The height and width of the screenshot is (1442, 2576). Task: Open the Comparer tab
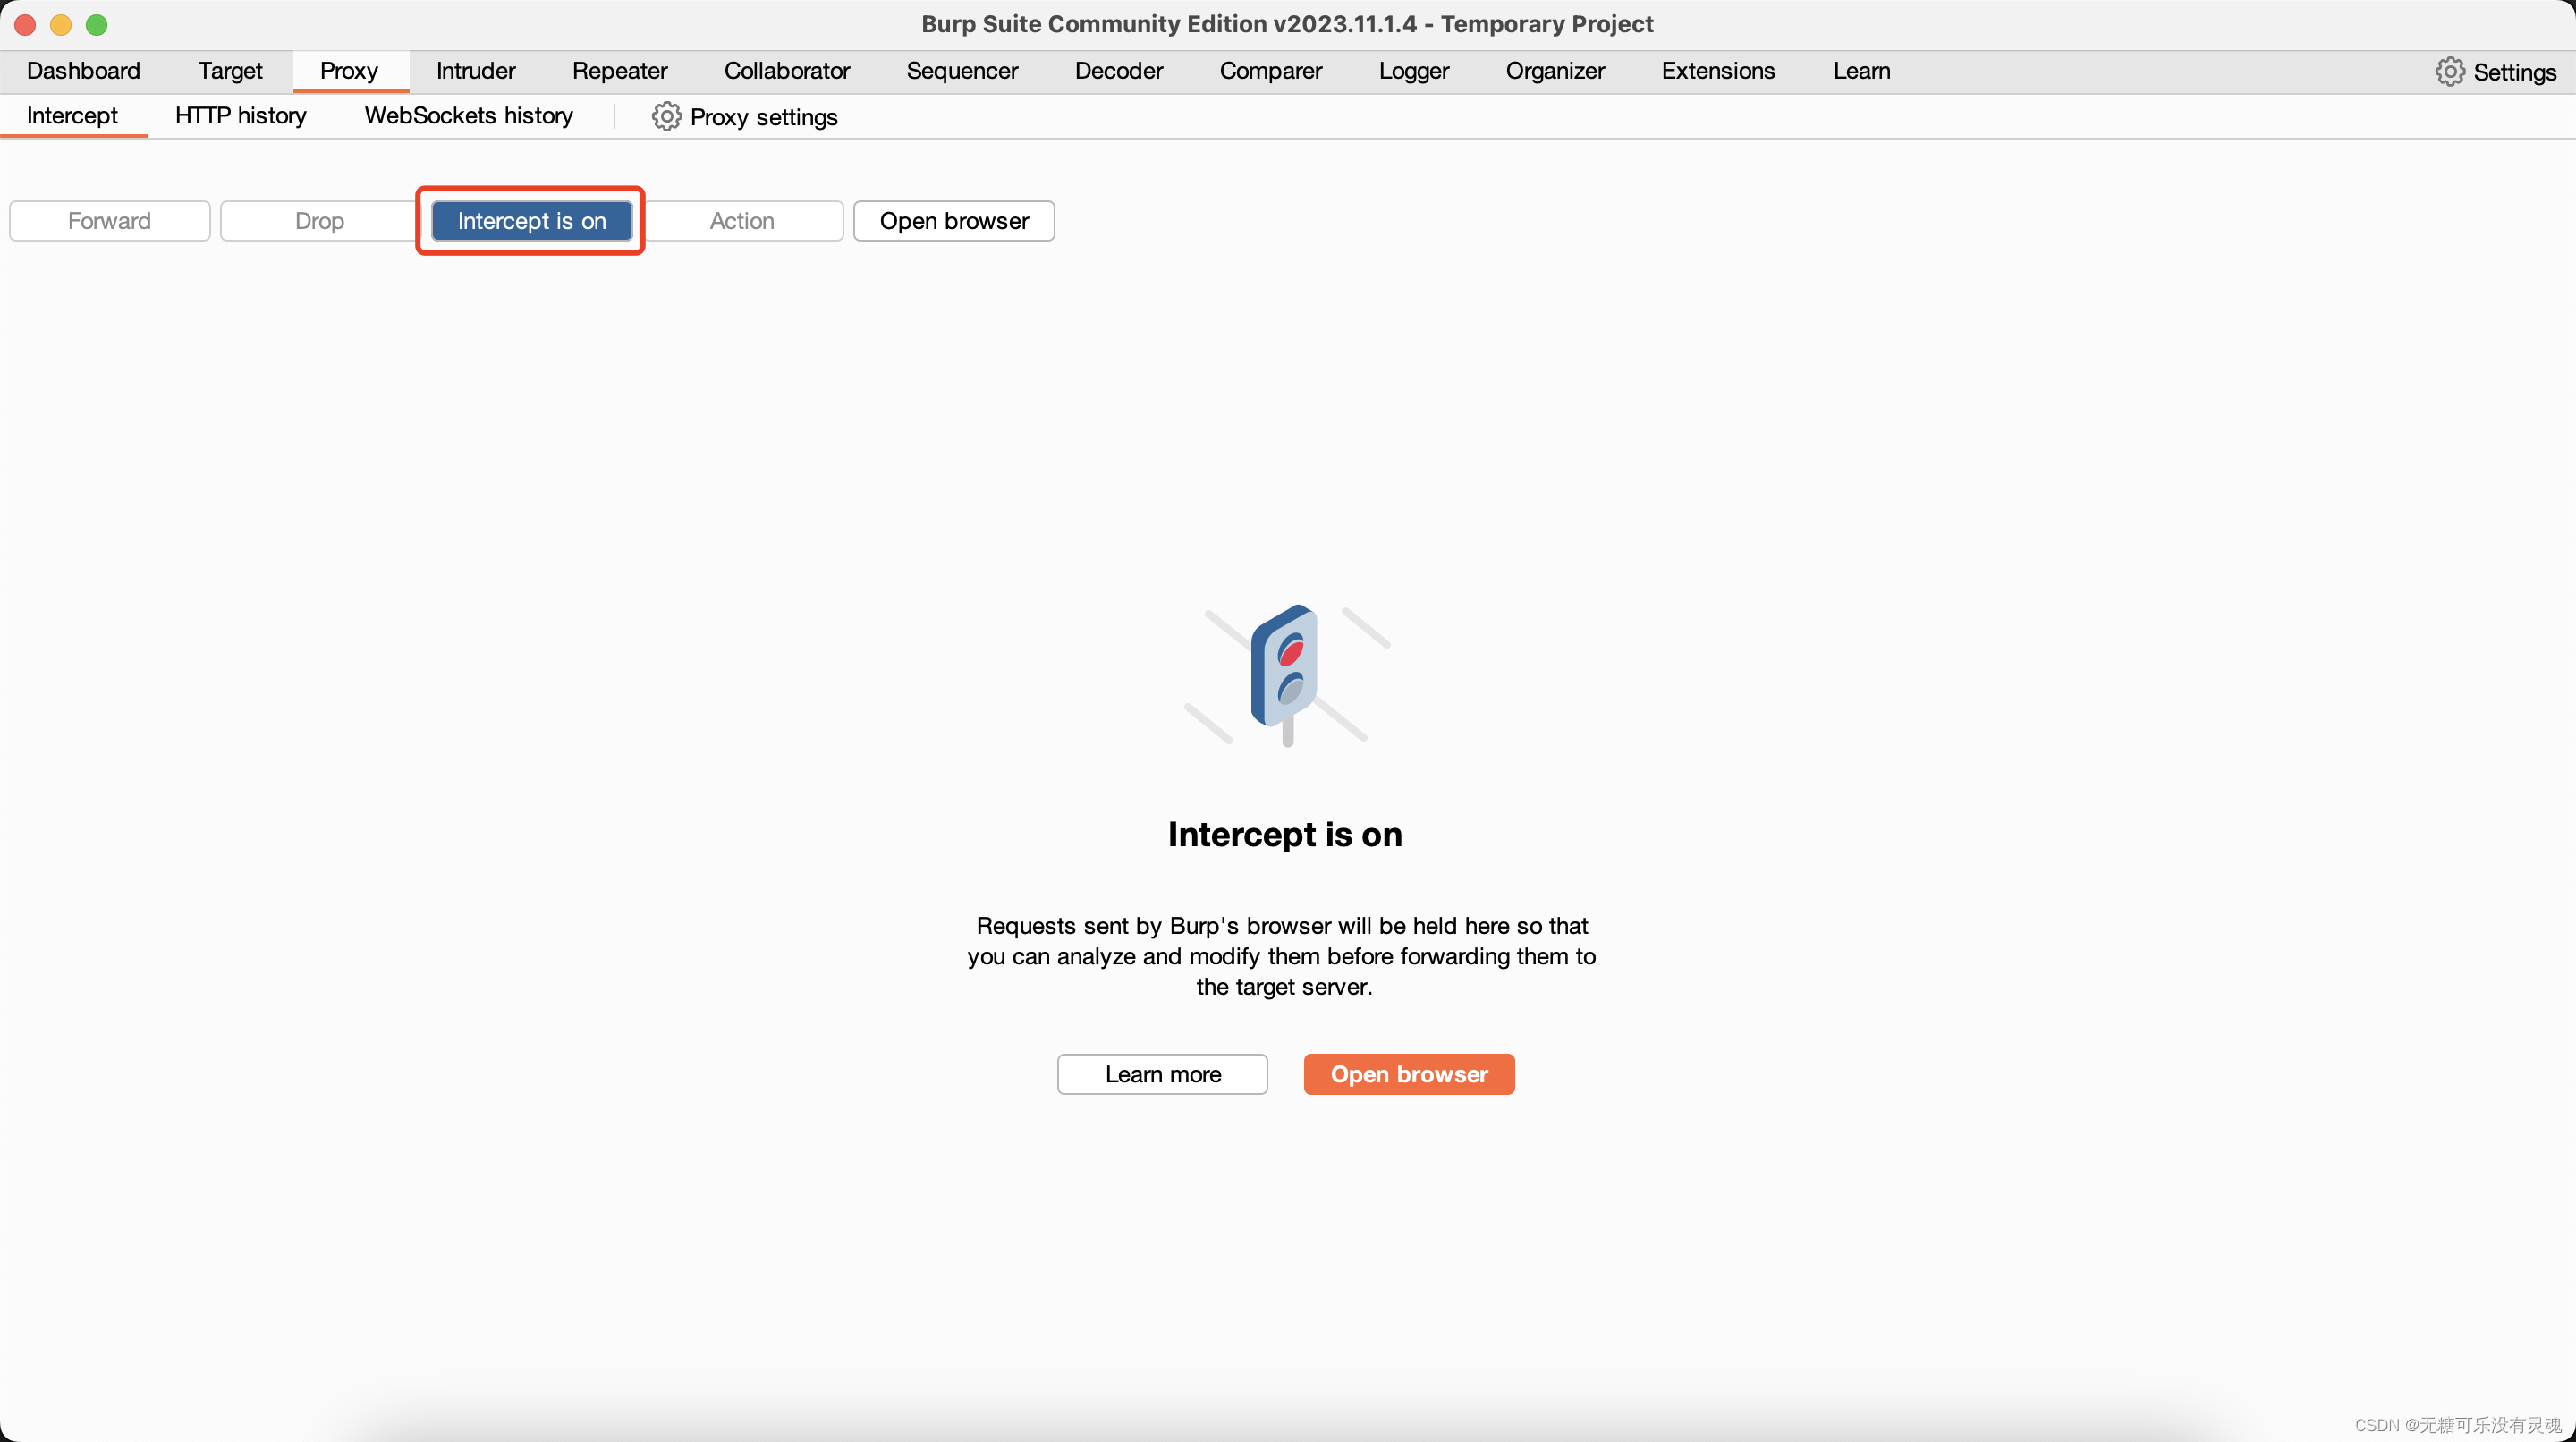pos(1270,71)
